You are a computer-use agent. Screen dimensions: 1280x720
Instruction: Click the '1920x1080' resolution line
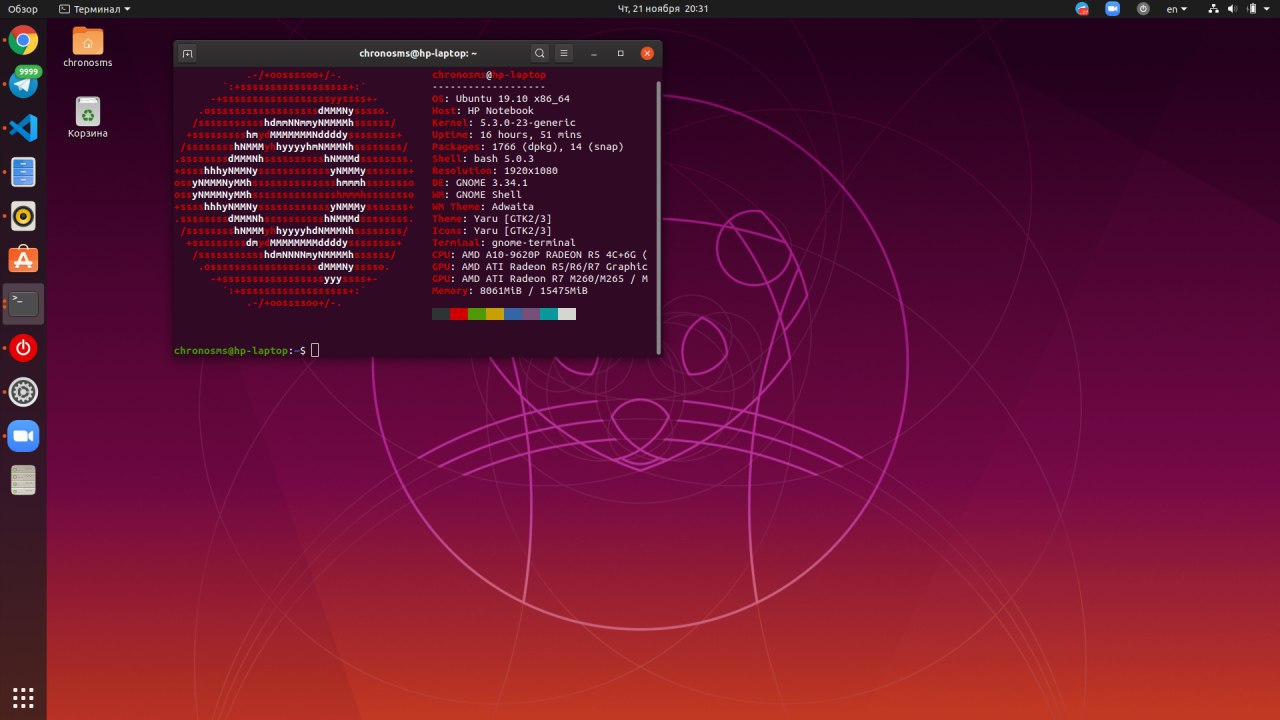[x=495, y=171]
